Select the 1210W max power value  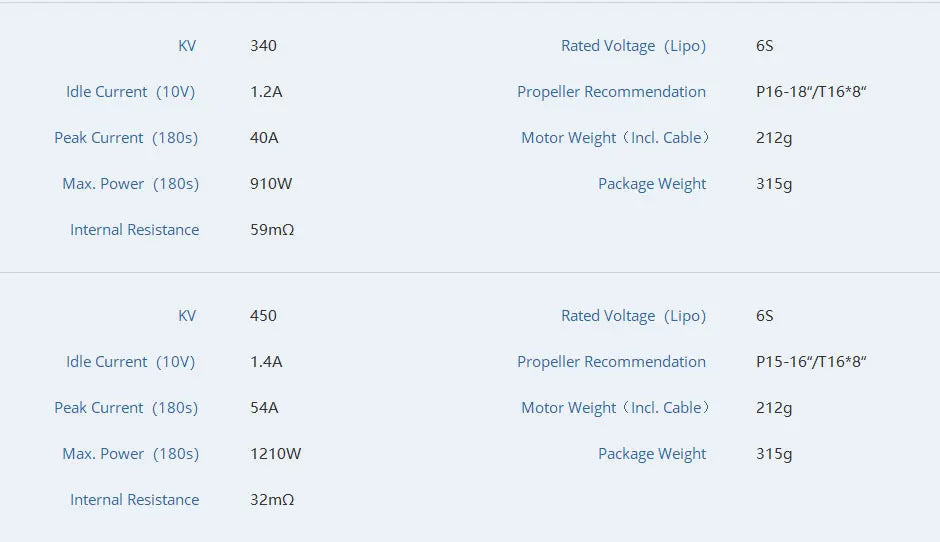click(275, 454)
